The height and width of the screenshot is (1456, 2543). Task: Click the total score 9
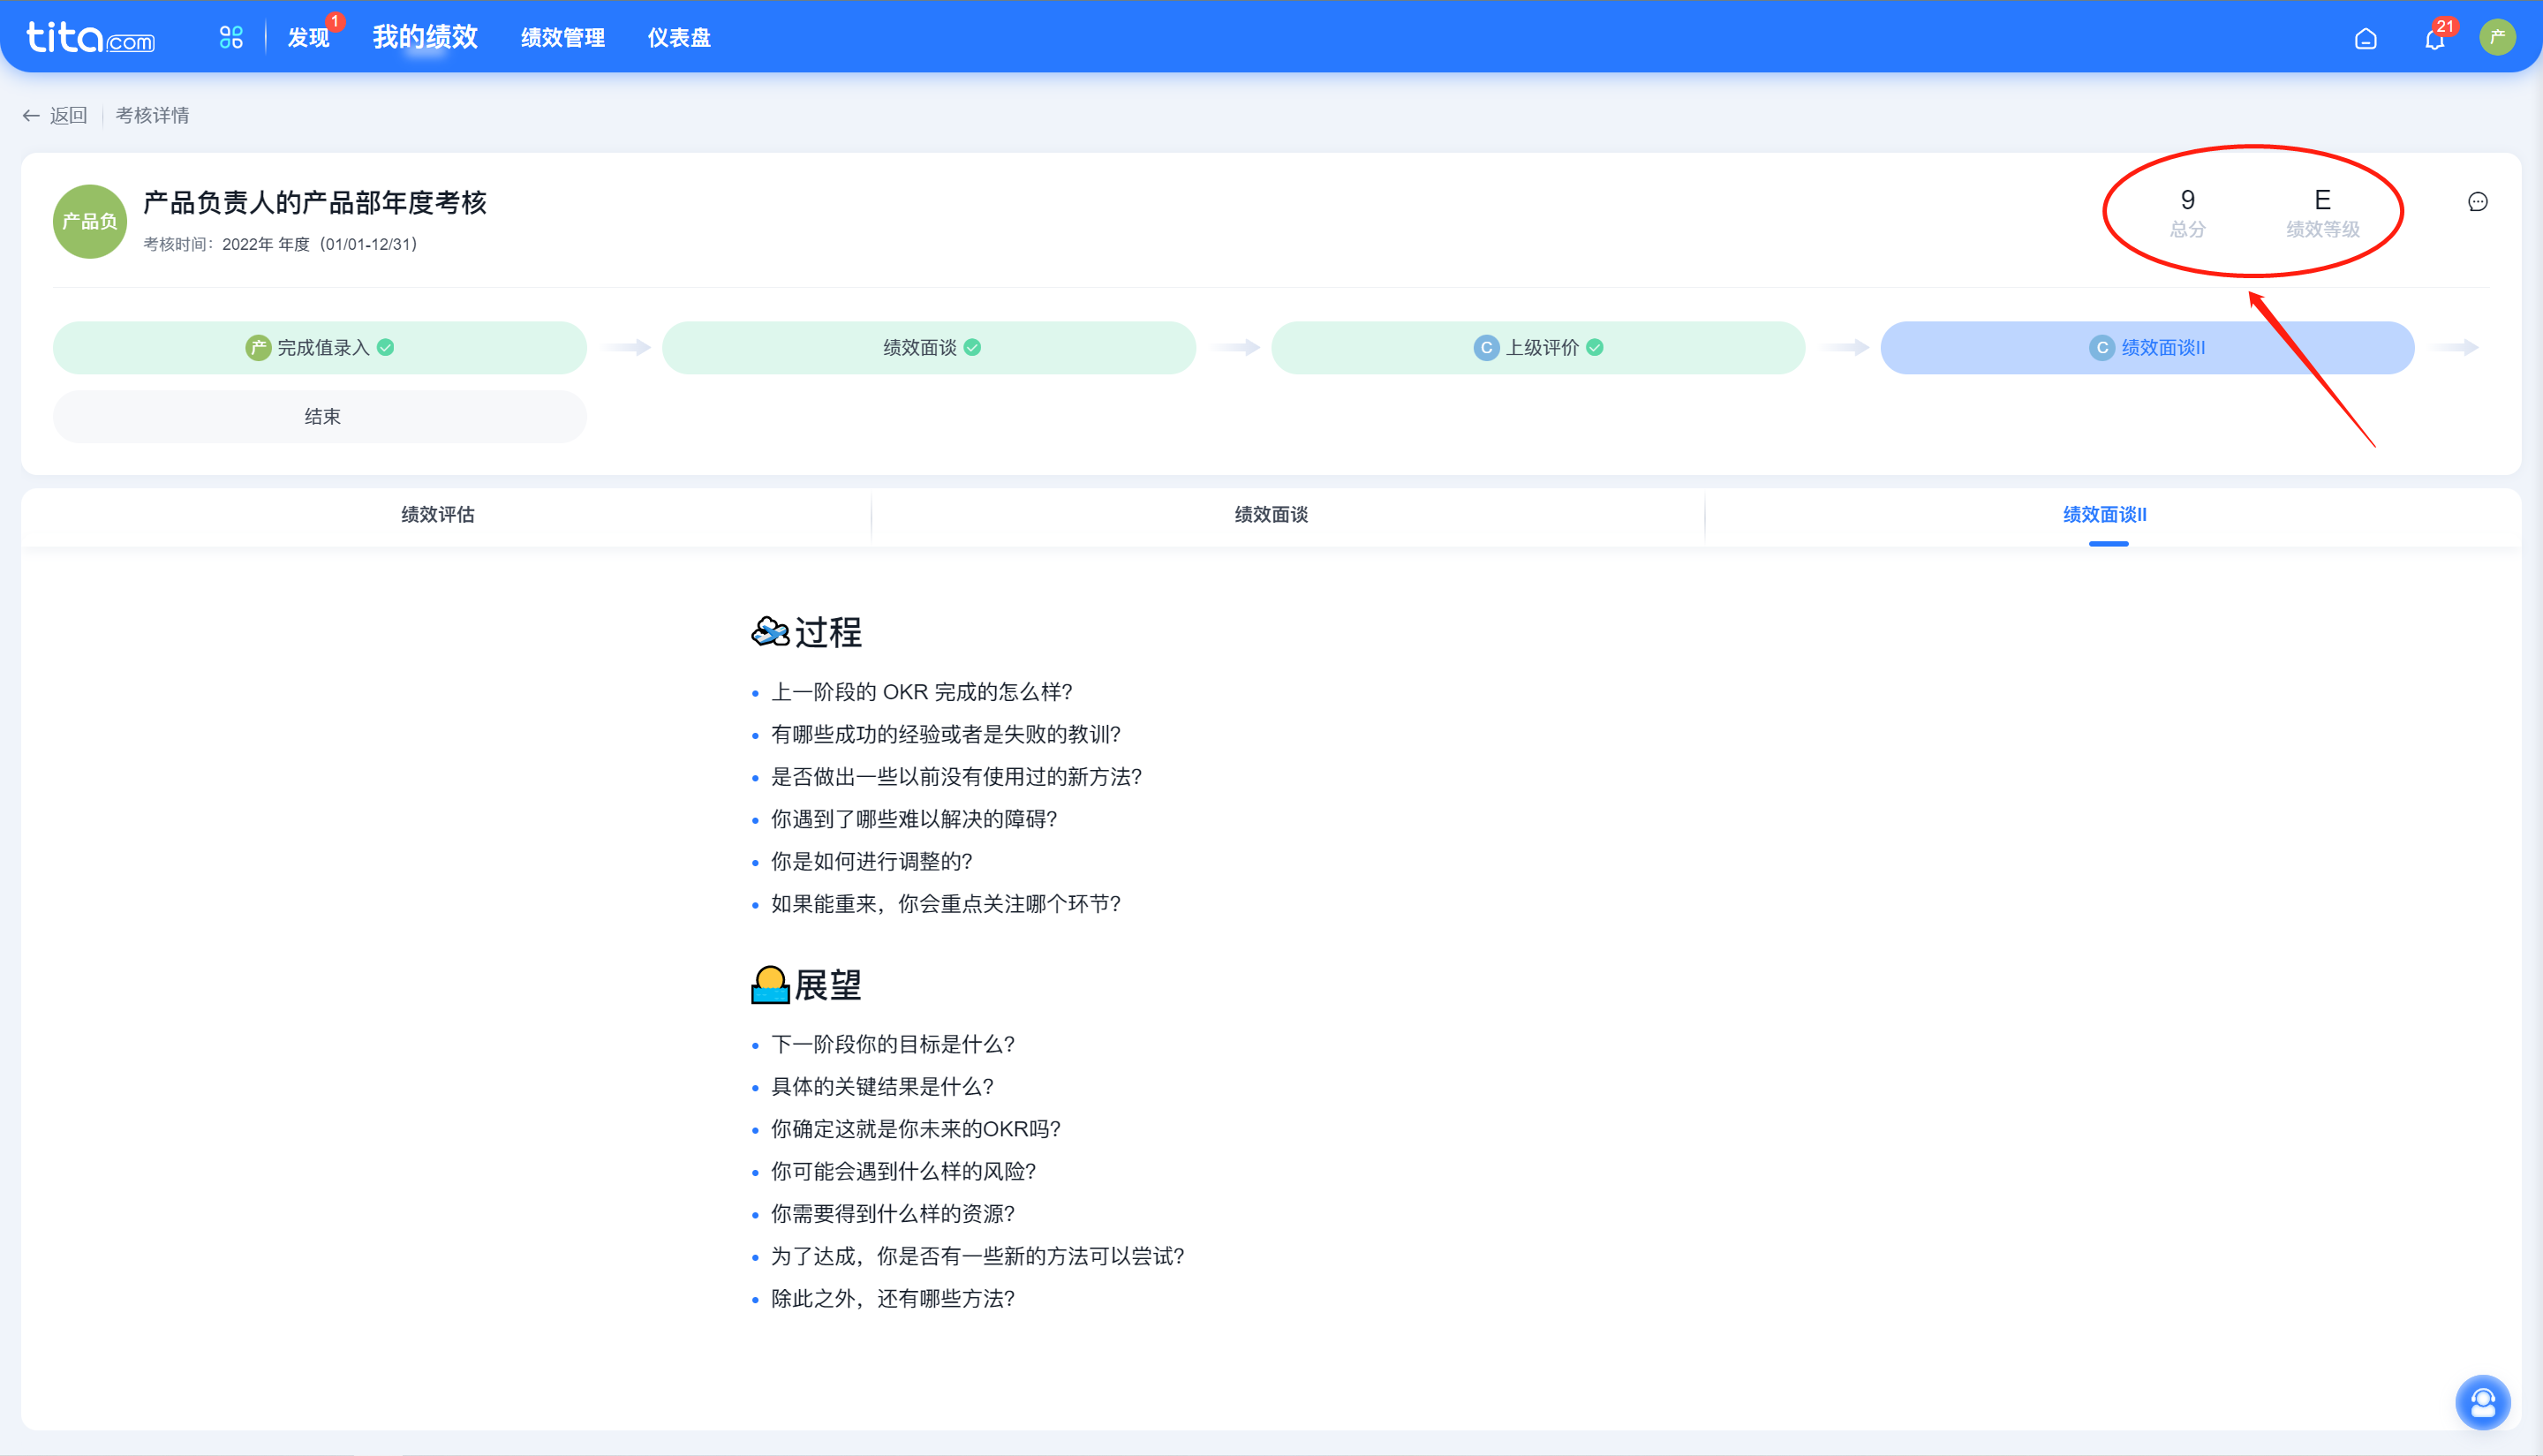(x=2187, y=200)
